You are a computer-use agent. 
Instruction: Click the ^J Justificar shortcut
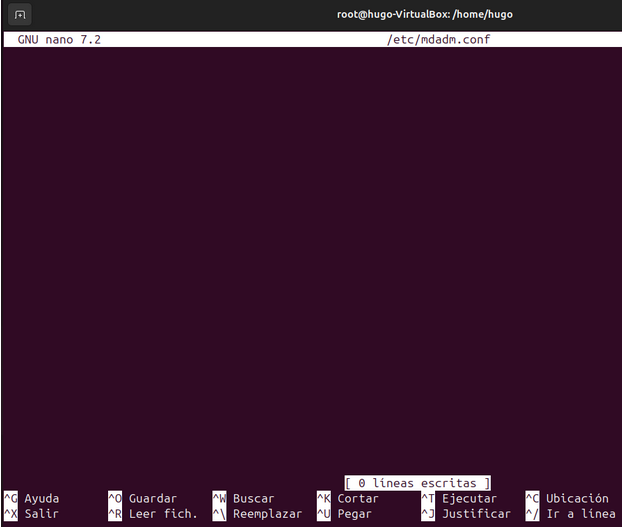click(465, 514)
